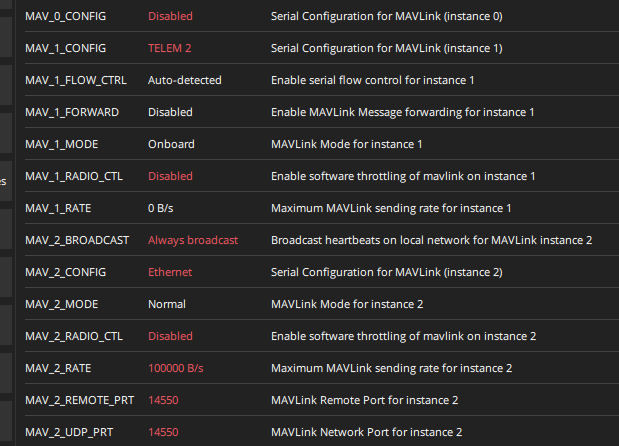Click the MAV_2_RATE parameter name

(x=59, y=368)
